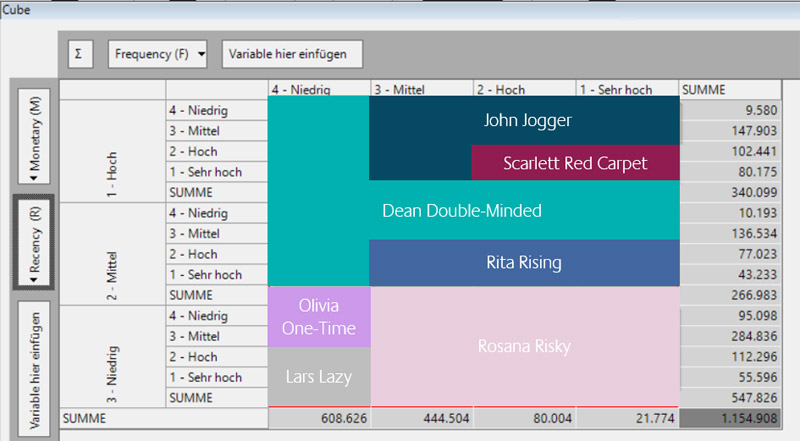
Task: Click the Scarlett Red Carpet segment
Action: [x=575, y=163]
